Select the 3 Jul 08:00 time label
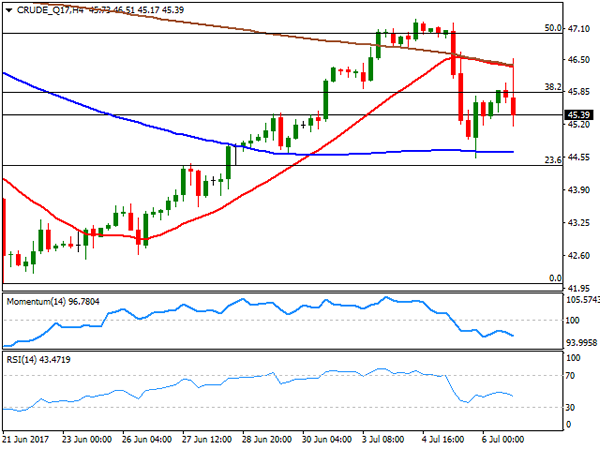The width and height of the screenshot is (600, 450). click(x=383, y=439)
